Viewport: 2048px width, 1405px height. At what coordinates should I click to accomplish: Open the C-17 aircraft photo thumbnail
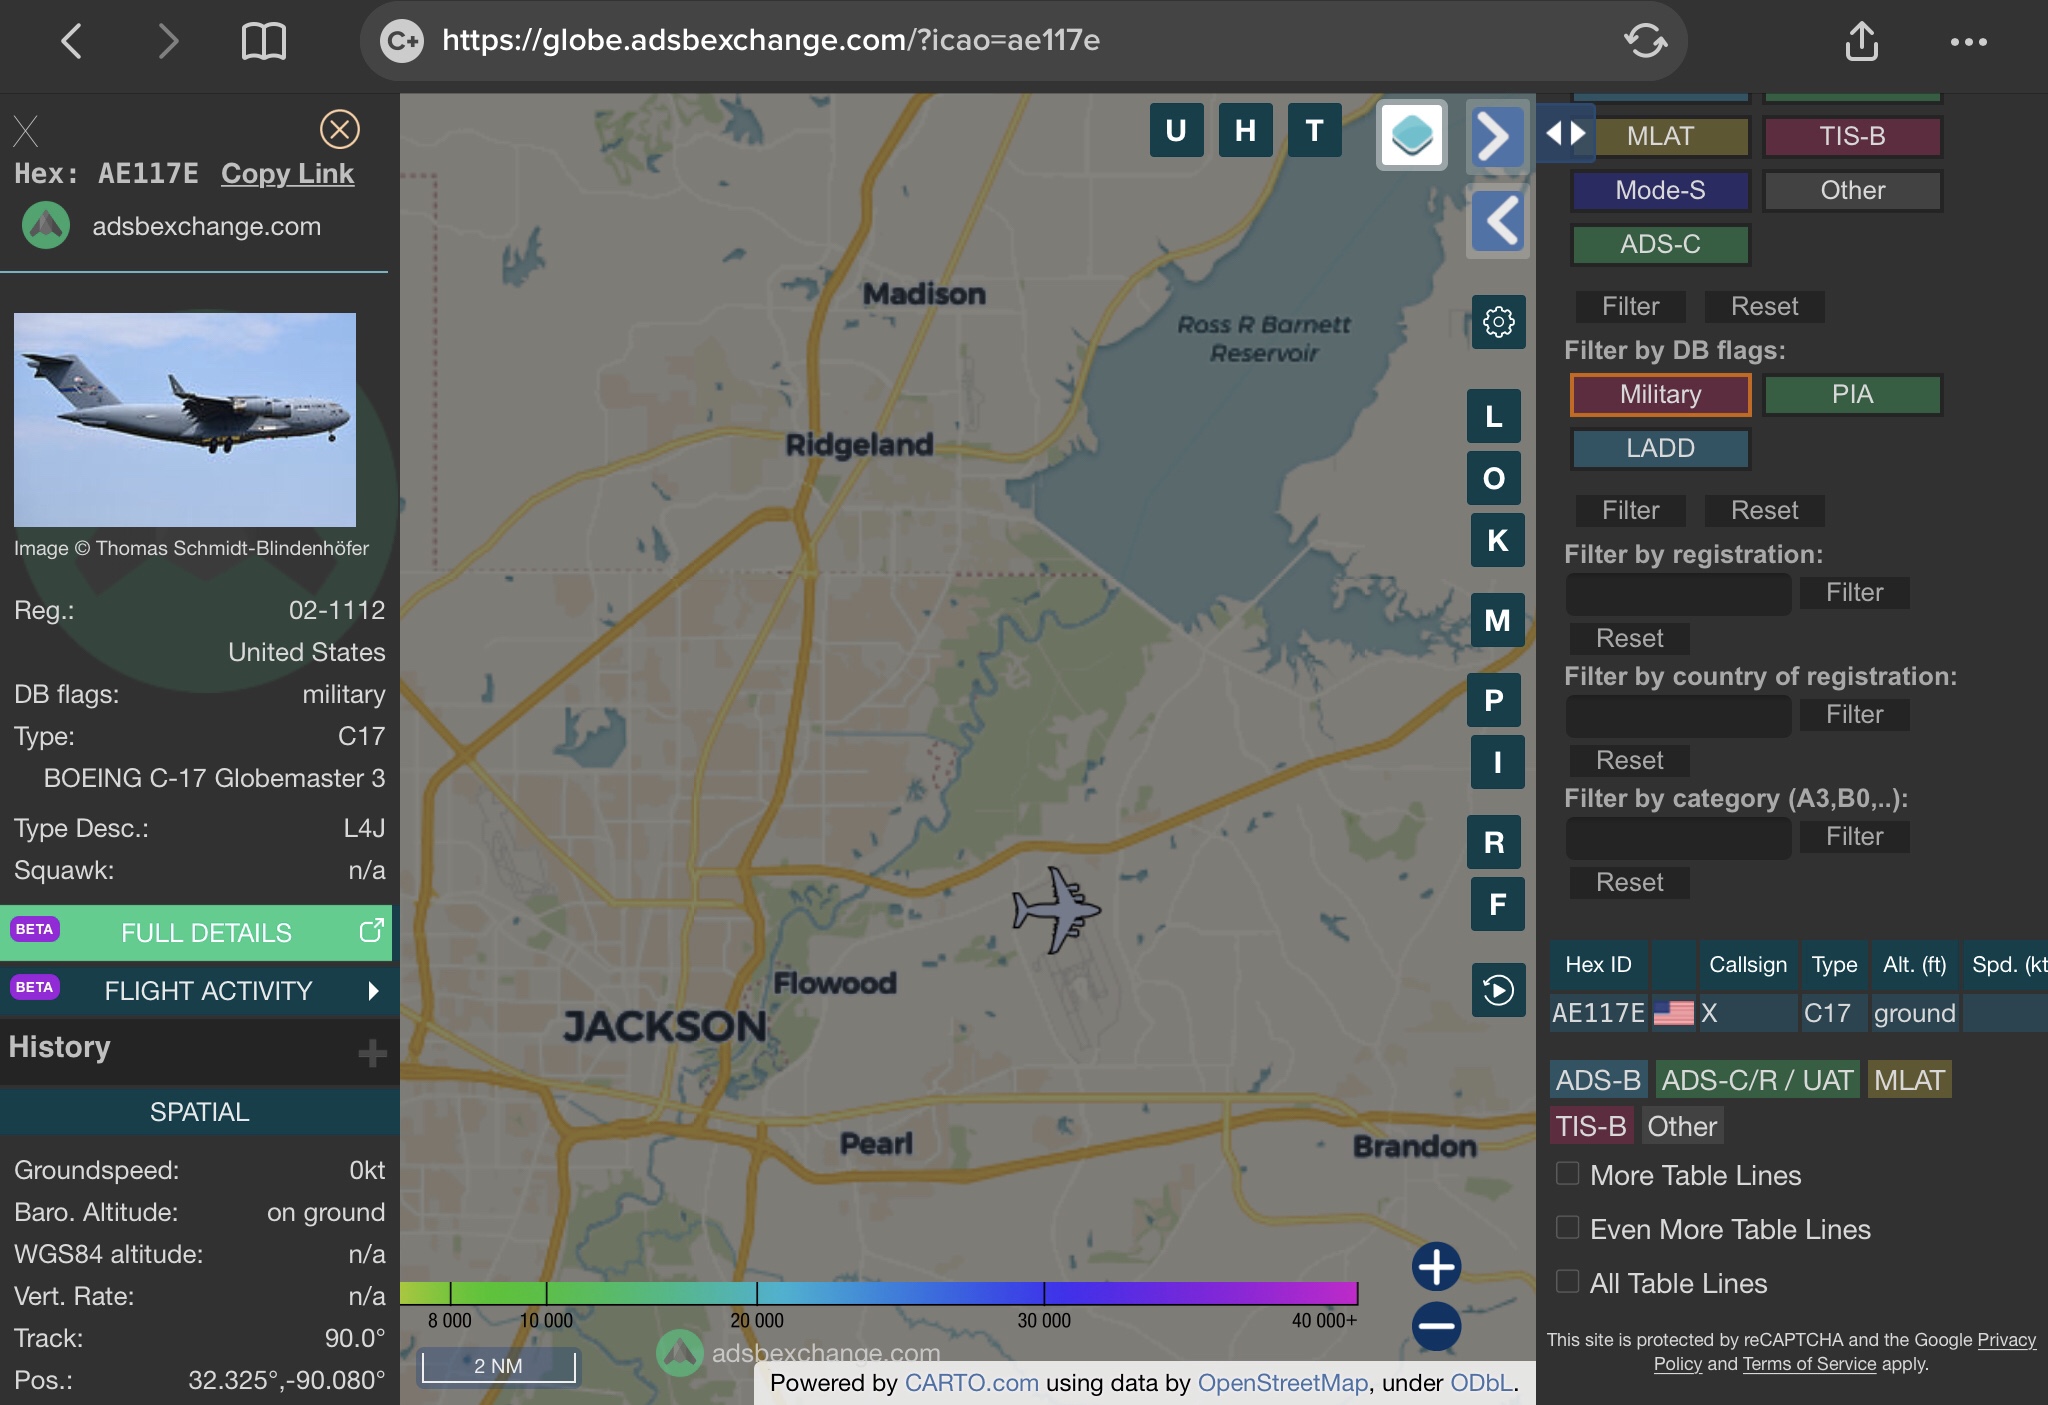[x=185, y=420]
